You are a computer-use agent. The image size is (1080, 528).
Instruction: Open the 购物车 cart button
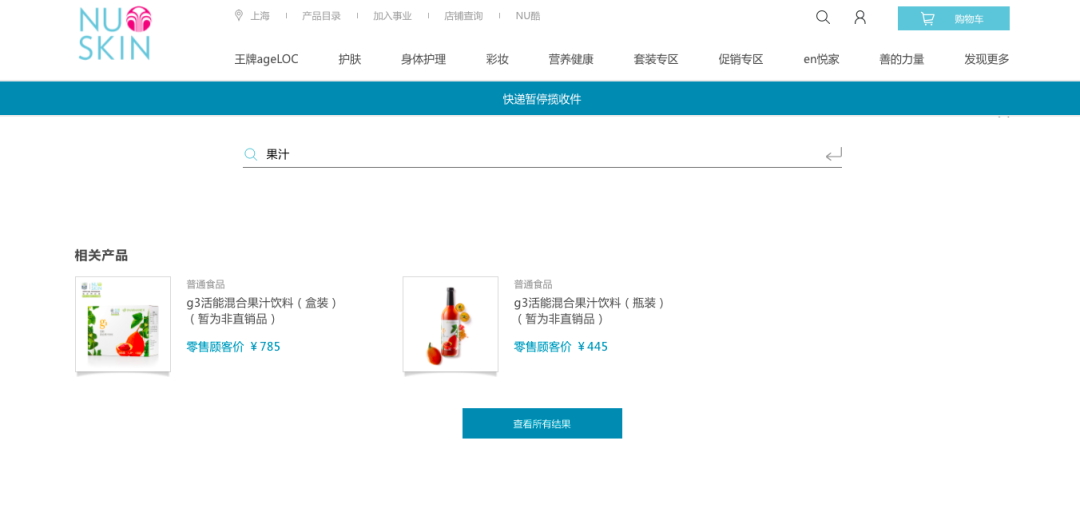pos(953,19)
